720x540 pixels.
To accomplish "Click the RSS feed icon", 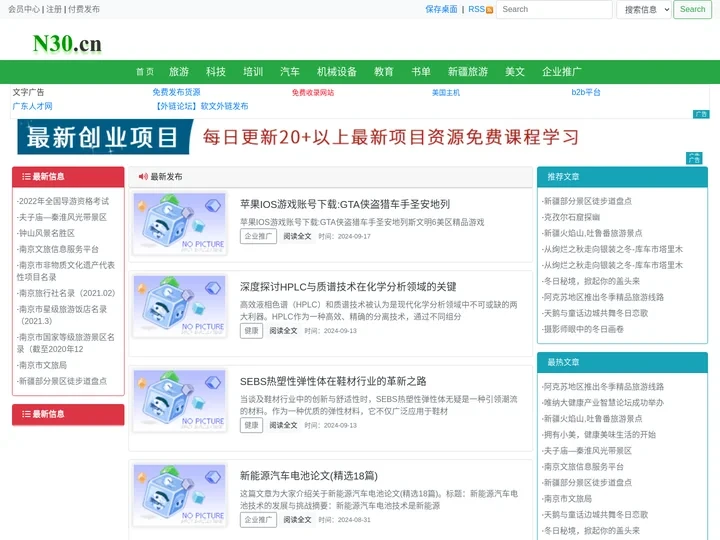I will pos(489,10).
